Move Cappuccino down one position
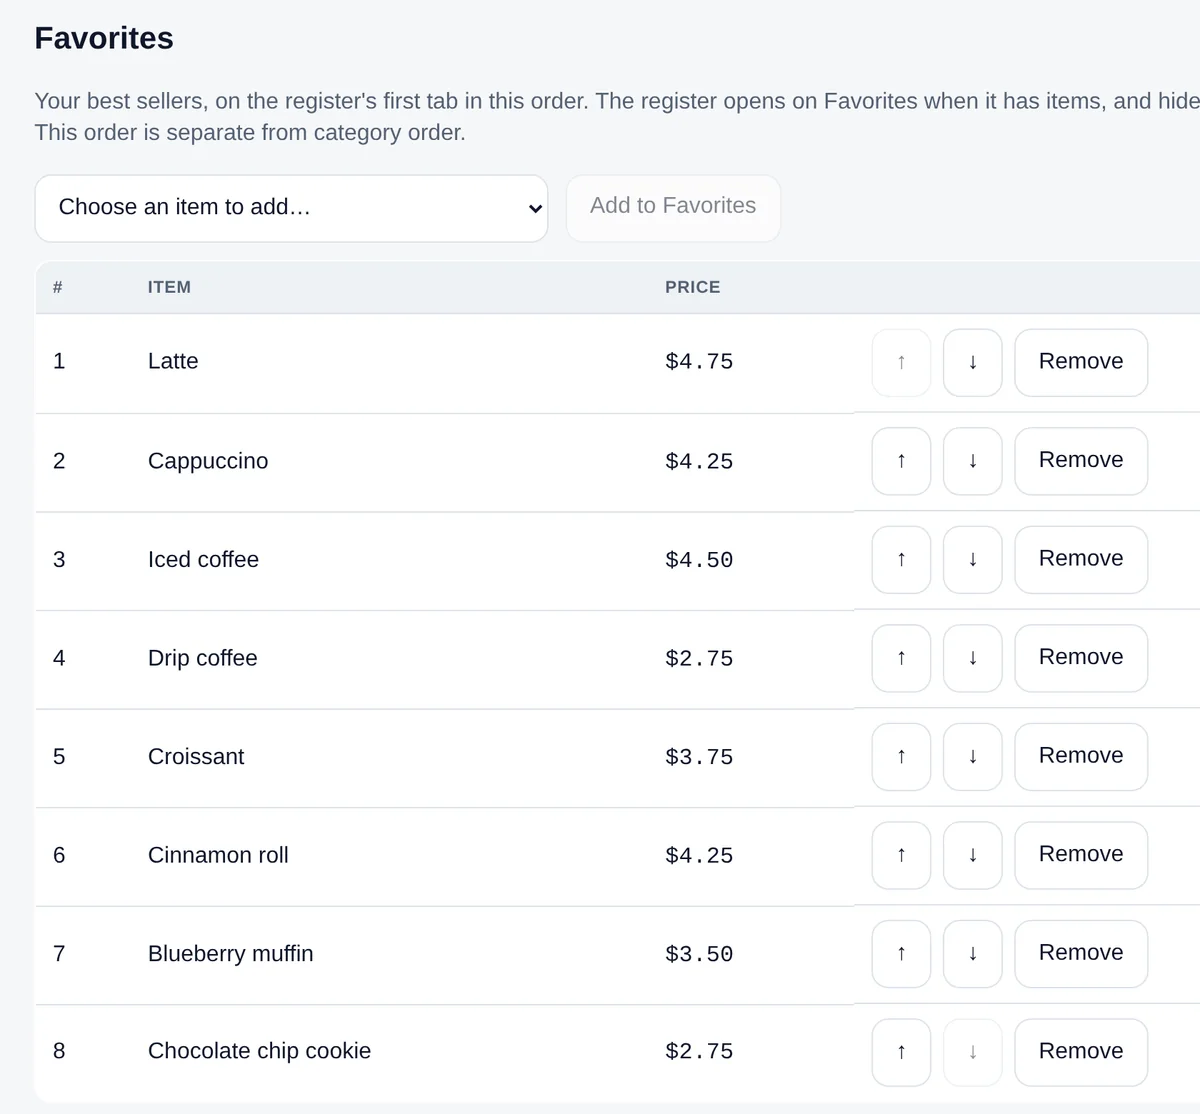The width and height of the screenshot is (1200, 1114). (973, 461)
